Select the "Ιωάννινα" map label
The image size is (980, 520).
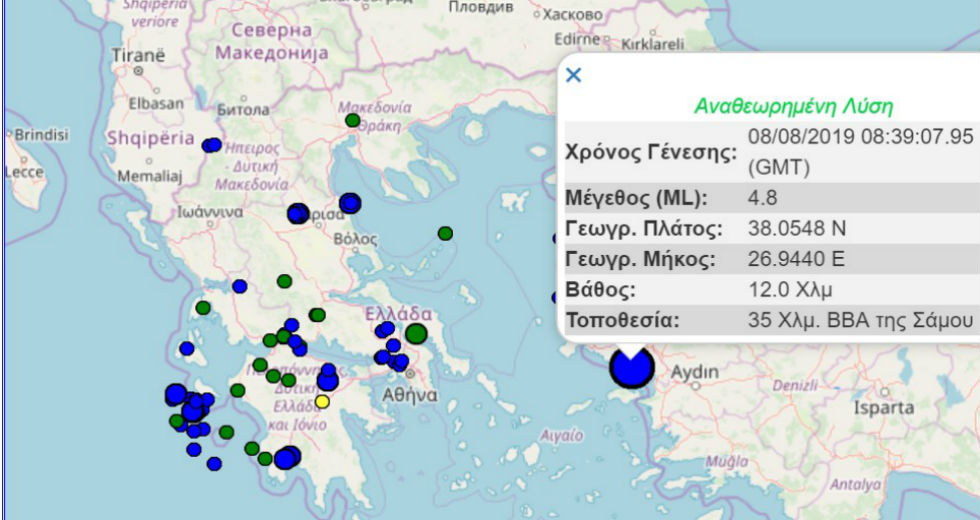click(210, 212)
